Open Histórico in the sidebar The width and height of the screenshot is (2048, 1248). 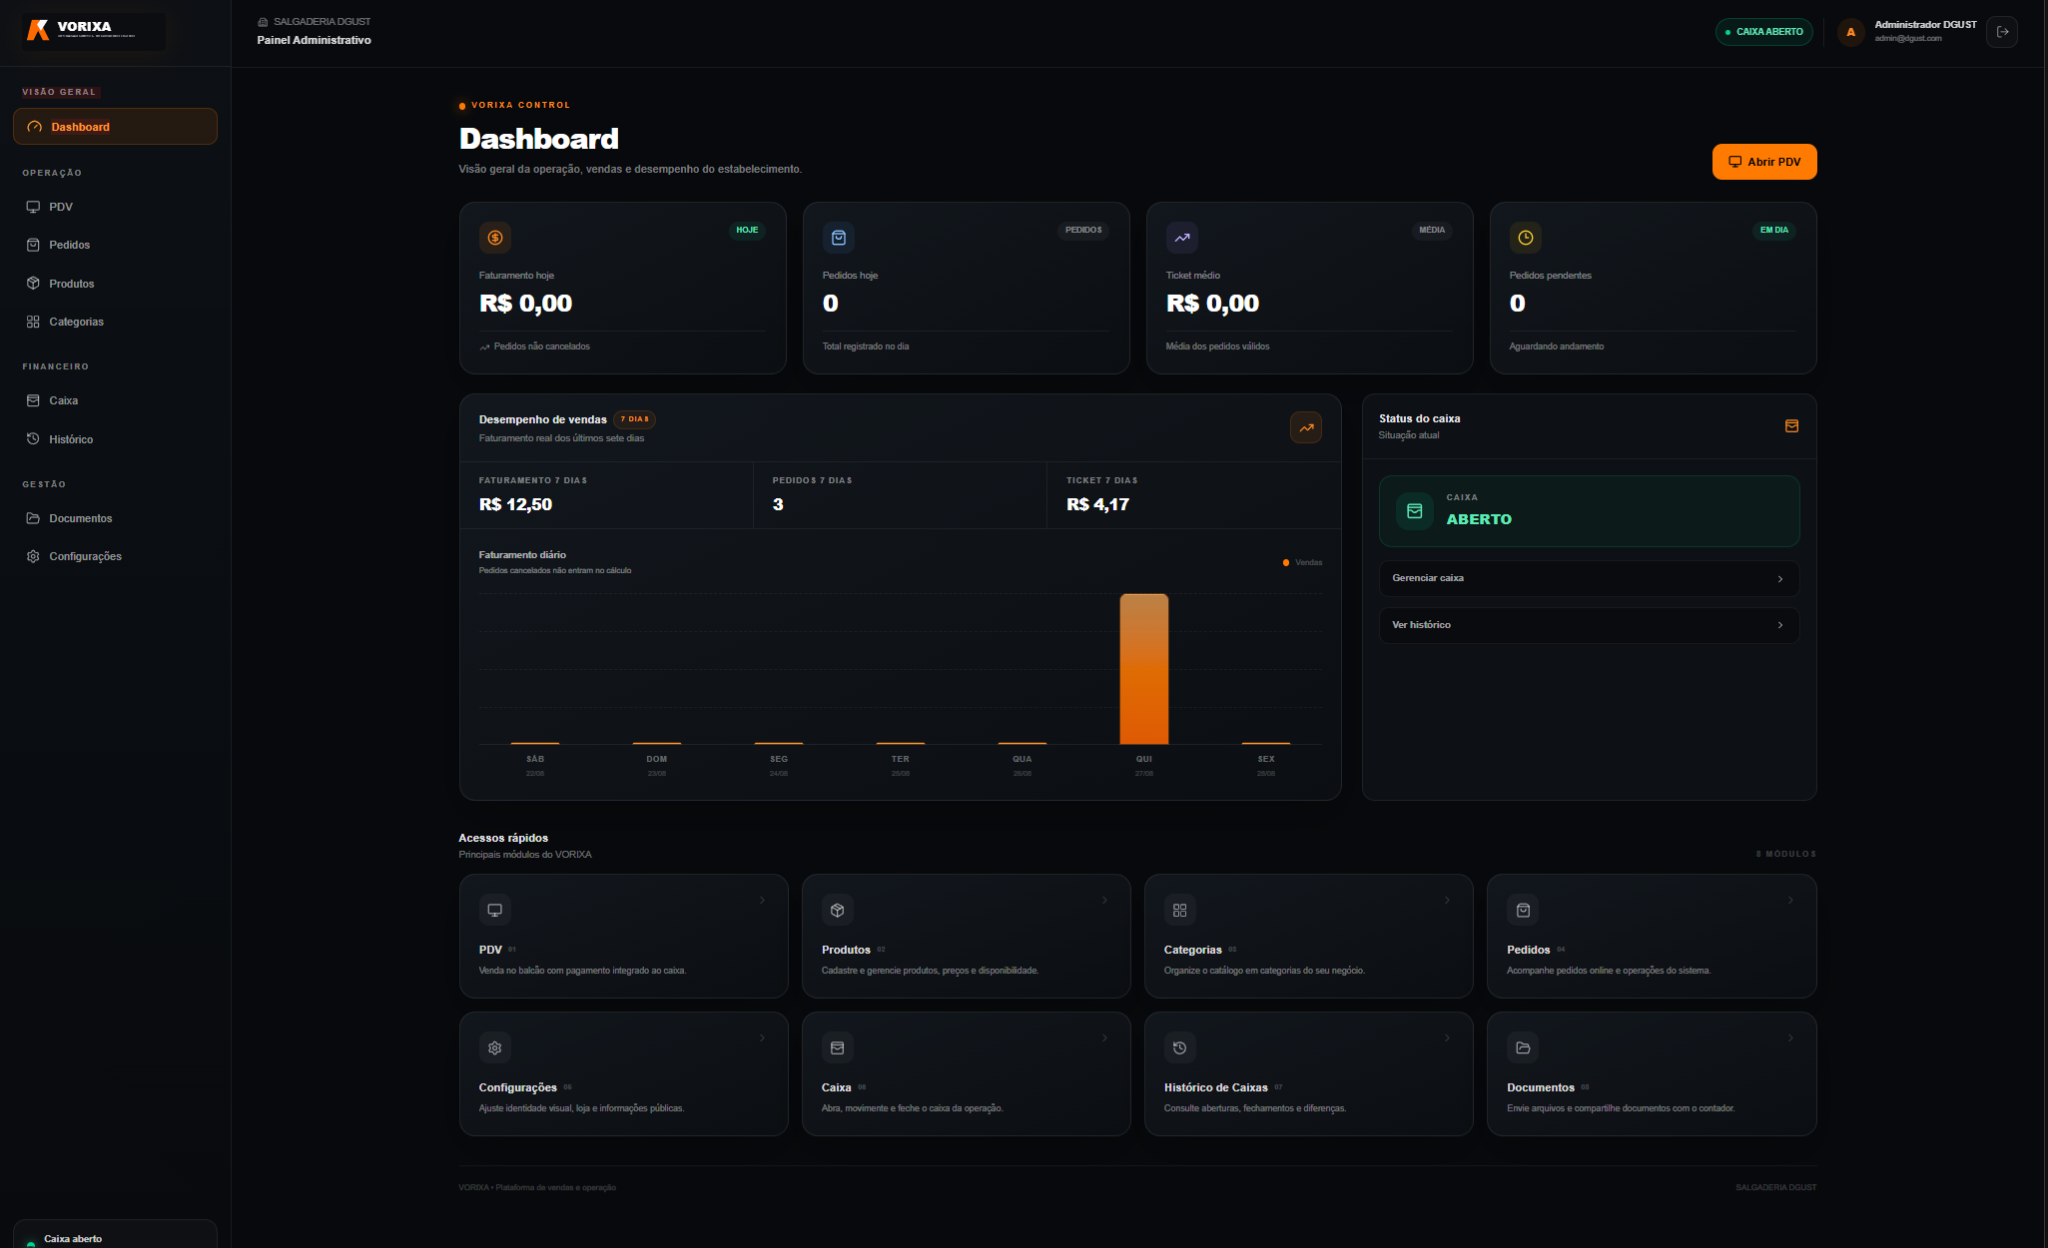pyautogui.click(x=115, y=440)
